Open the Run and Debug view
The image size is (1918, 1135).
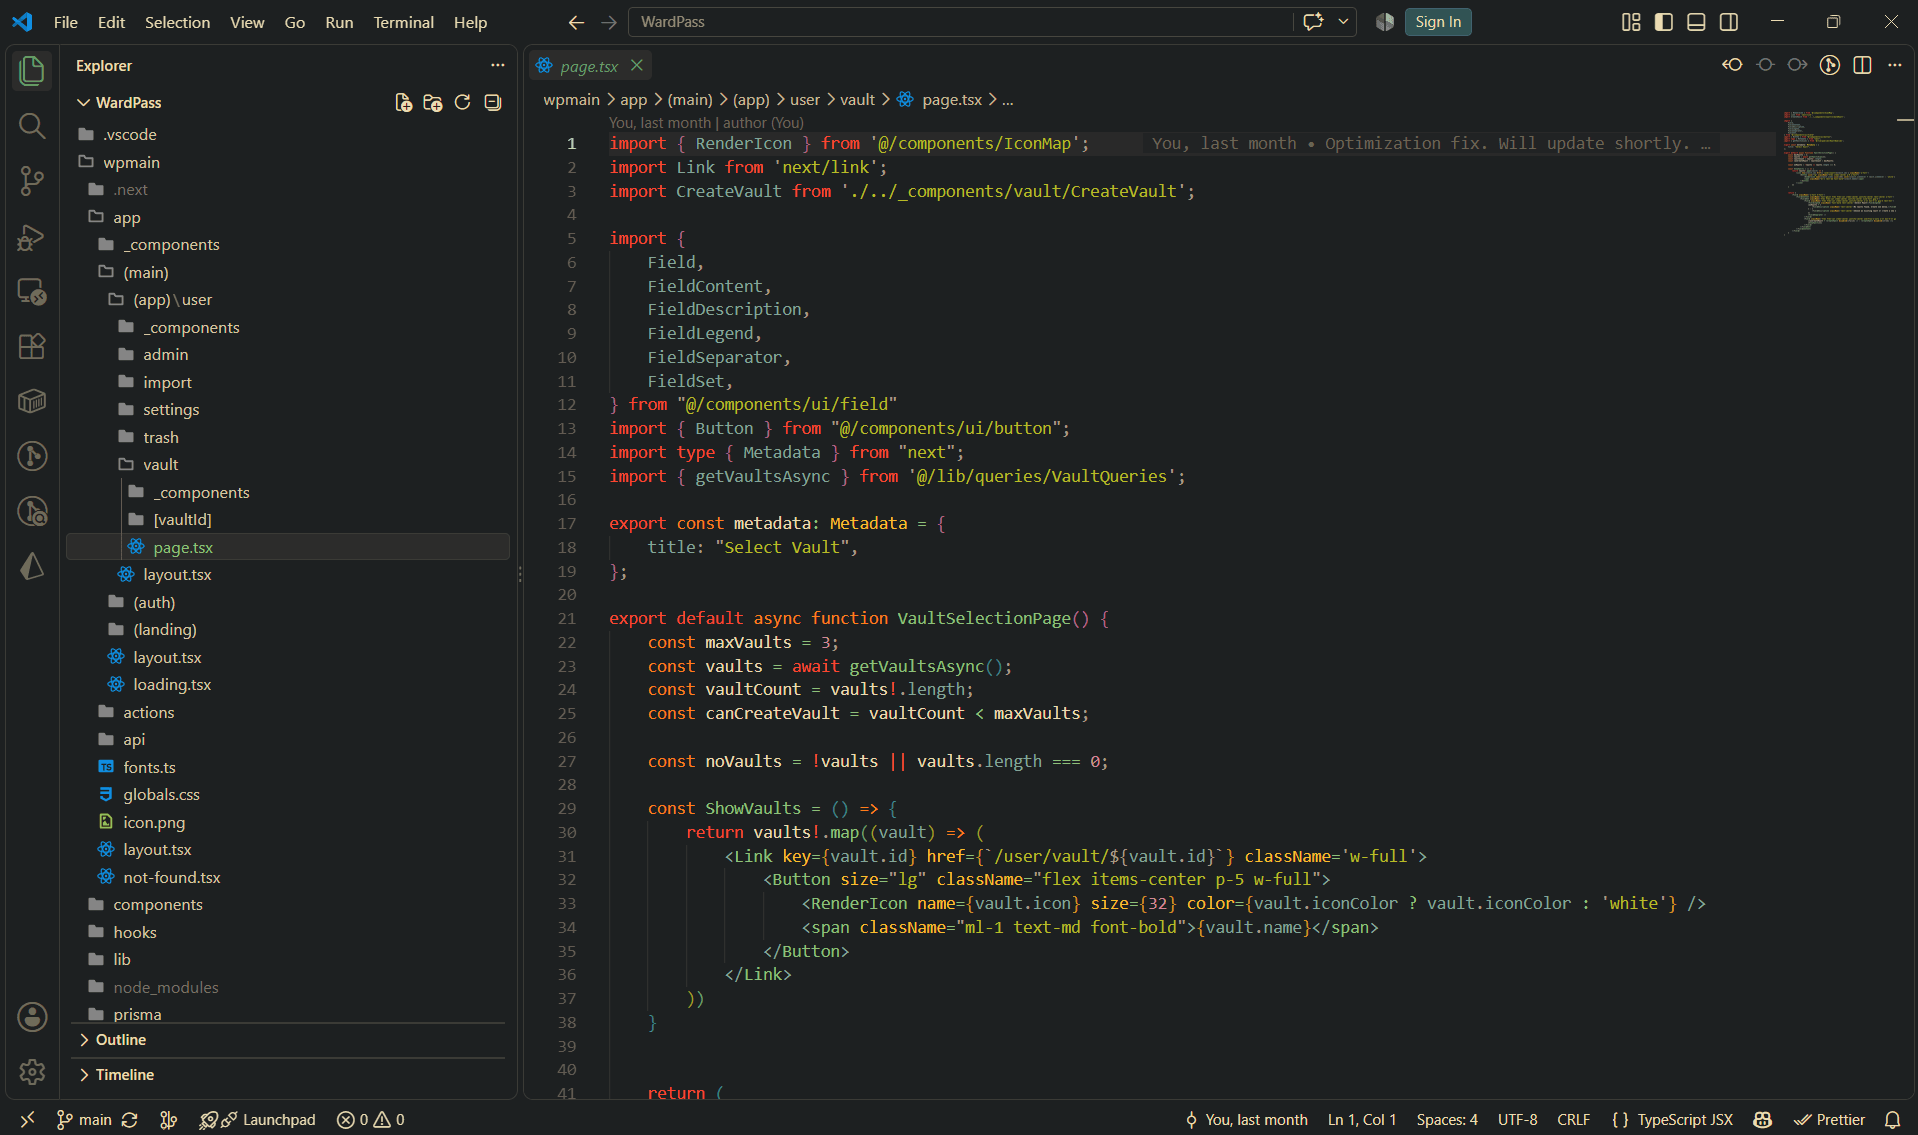32,236
